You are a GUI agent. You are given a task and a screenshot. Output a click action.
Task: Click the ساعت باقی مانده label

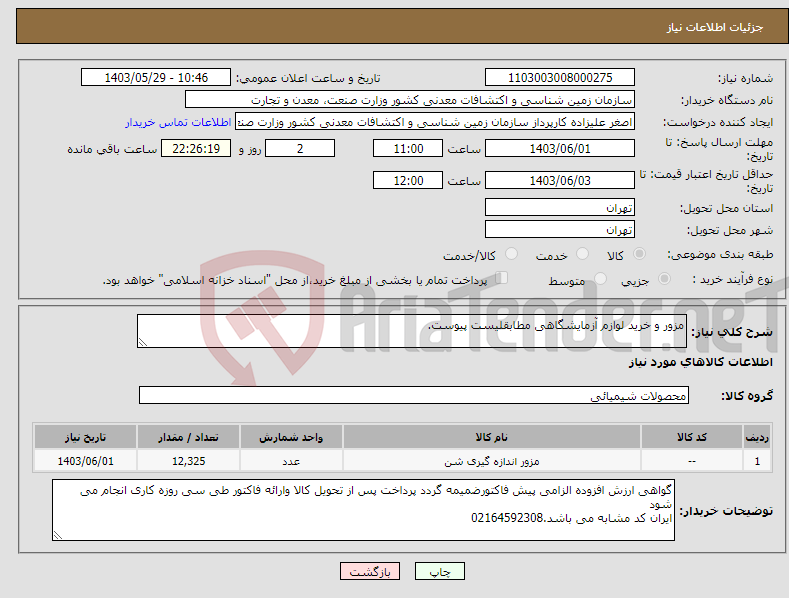pyautogui.click(x=112, y=150)
